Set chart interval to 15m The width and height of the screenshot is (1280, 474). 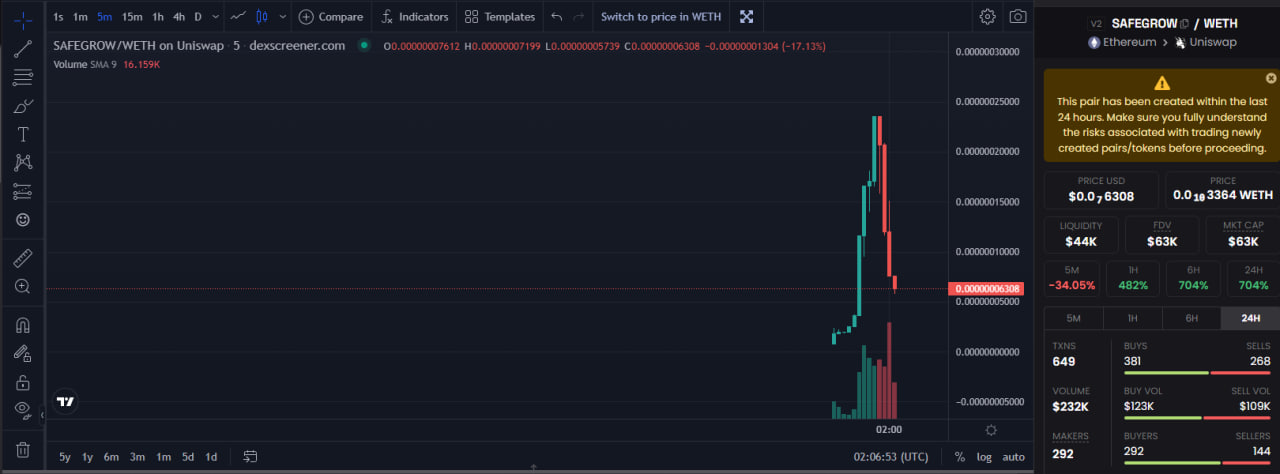coord(132,16)
